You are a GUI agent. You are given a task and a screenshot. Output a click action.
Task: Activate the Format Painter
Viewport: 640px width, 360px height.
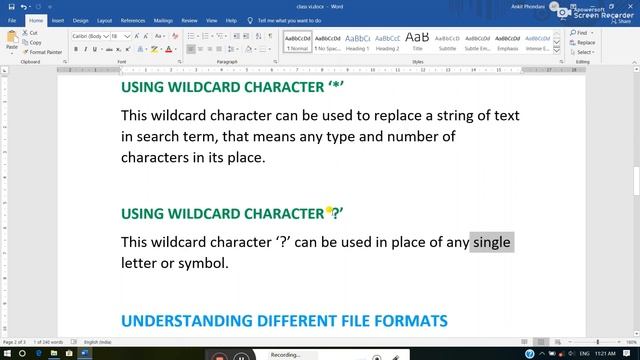tap(42, 52)
